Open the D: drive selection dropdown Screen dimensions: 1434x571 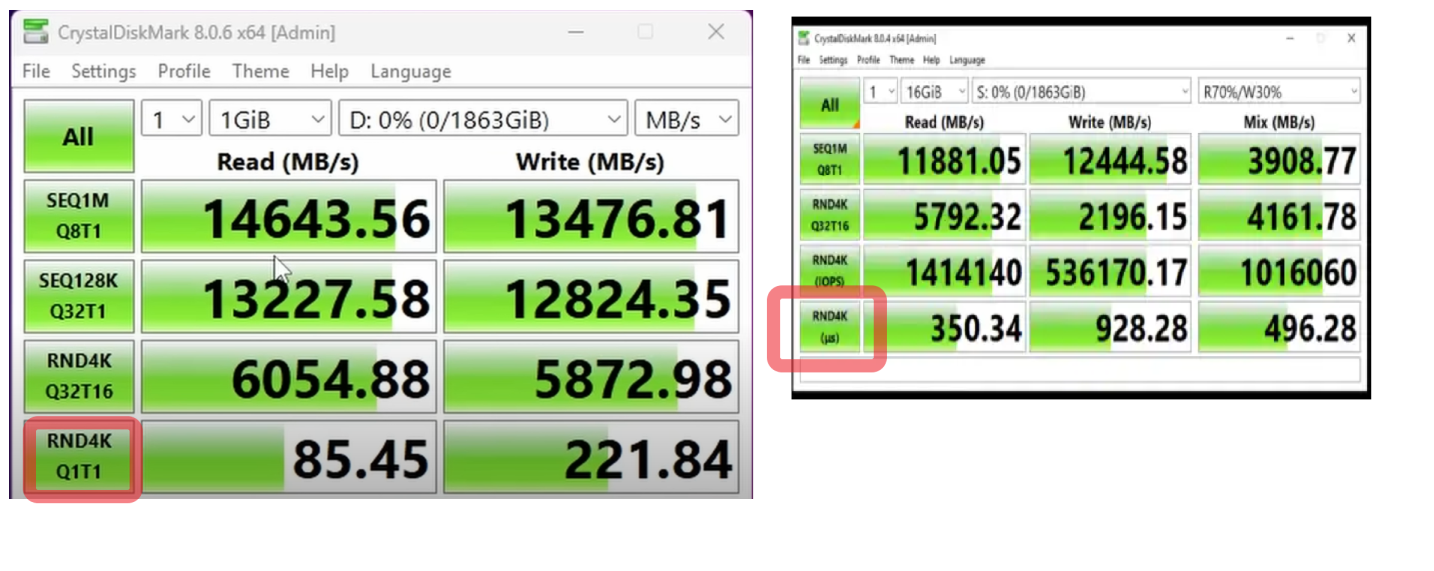click(x=483, y=121)
